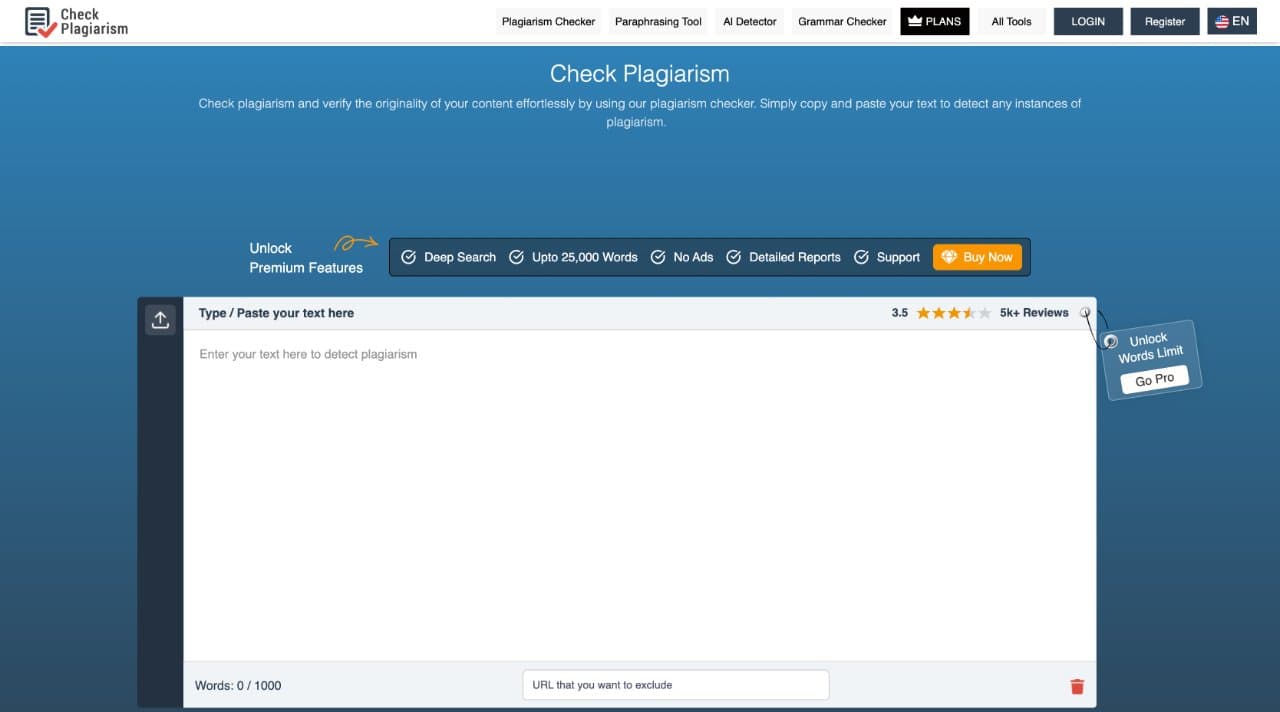Click the US flag language icon
The image size is (1280, 712).
click(x=1221, y=21)
